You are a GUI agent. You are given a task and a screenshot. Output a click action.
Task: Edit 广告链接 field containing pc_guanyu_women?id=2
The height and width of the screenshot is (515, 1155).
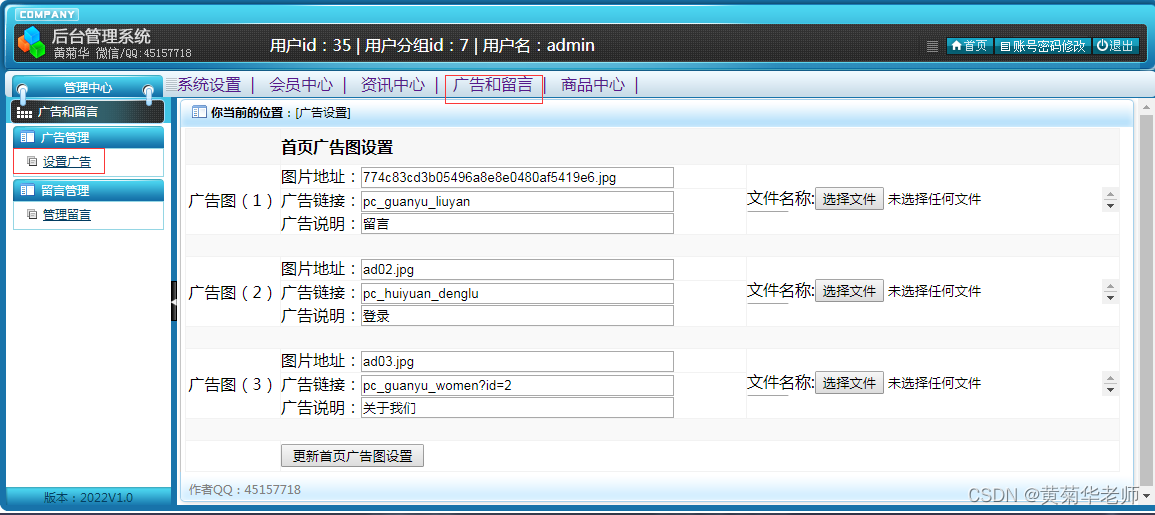pyautogui.click(x=517, y=385)
